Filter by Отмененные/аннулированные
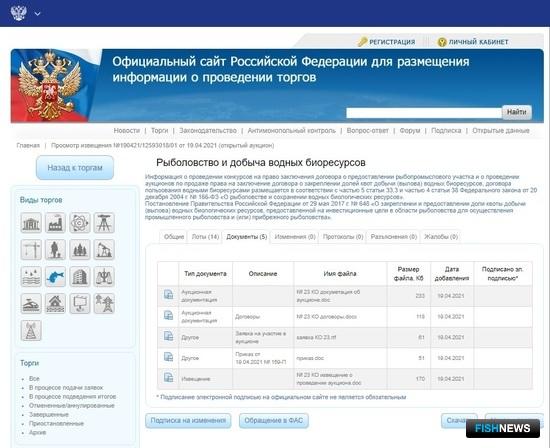550x448 pixels. (72, 406)
